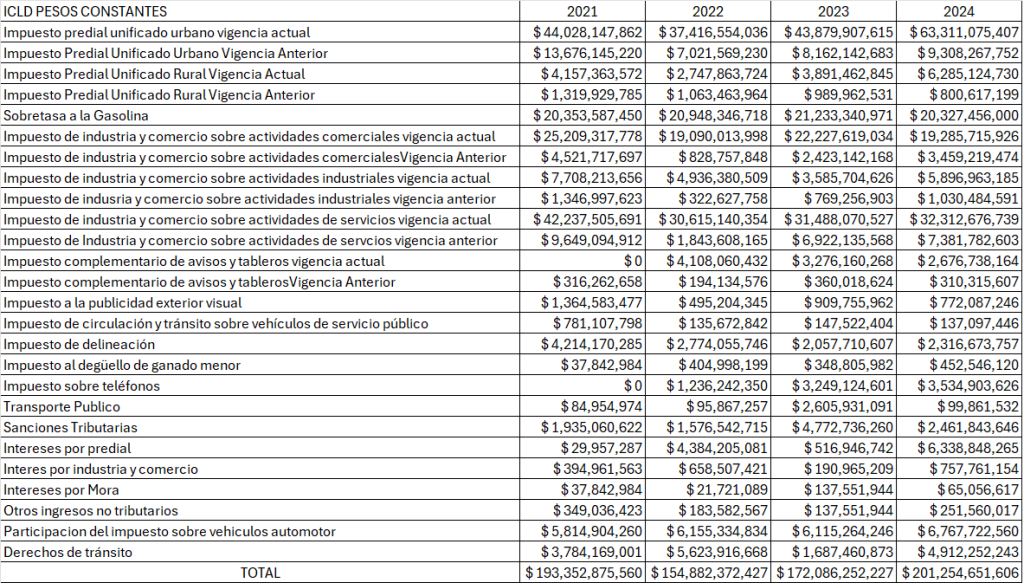This screenshot has height=583, width=1024.
Task: Select the Impuesto de delineación row label
Action: pos(79,344)
